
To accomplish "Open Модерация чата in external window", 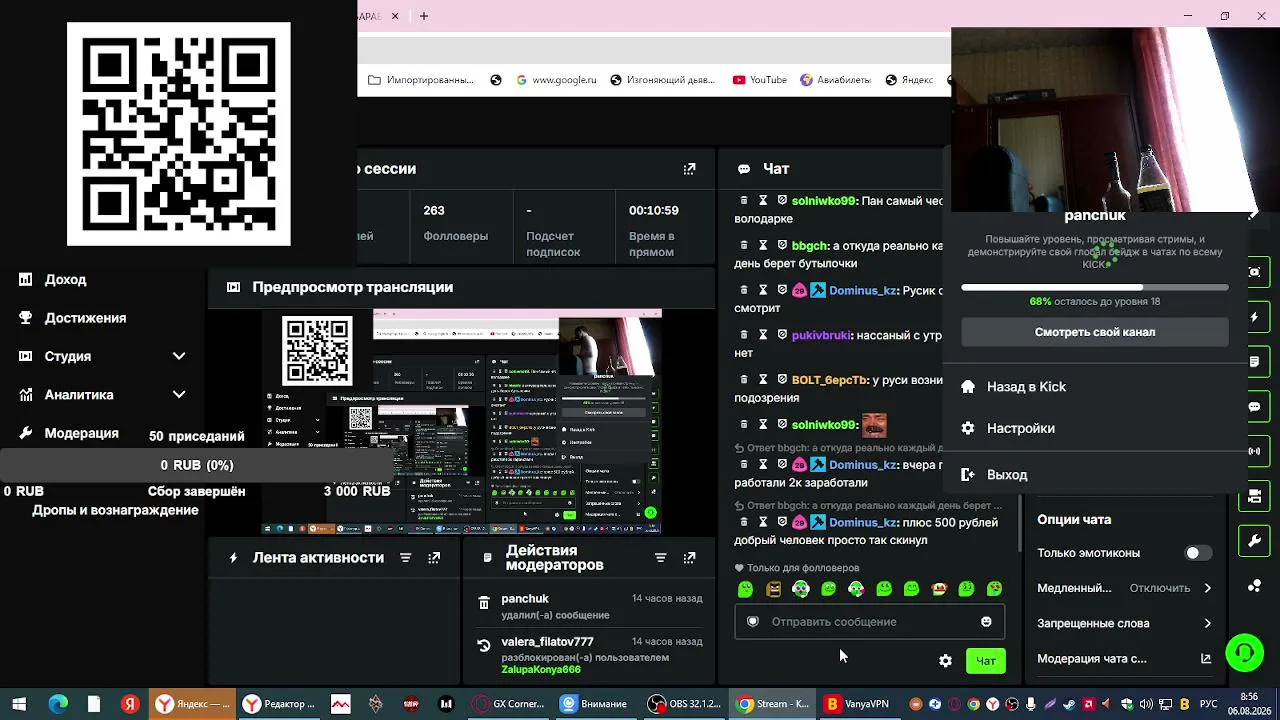I will (1206, 659).
